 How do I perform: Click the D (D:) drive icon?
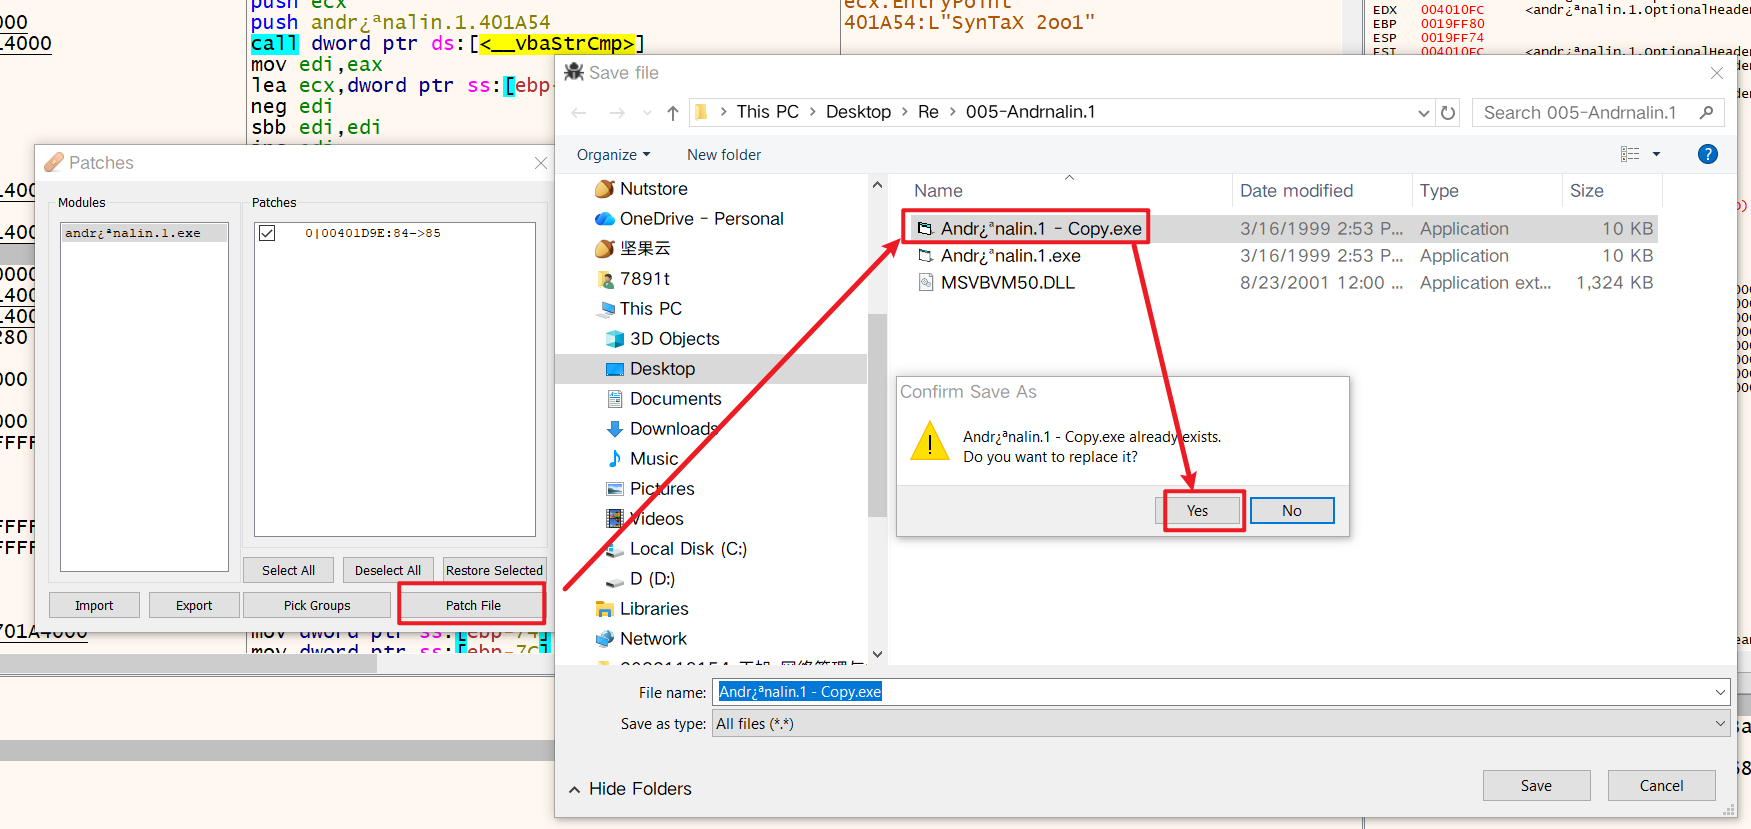[x=615, y=580]
